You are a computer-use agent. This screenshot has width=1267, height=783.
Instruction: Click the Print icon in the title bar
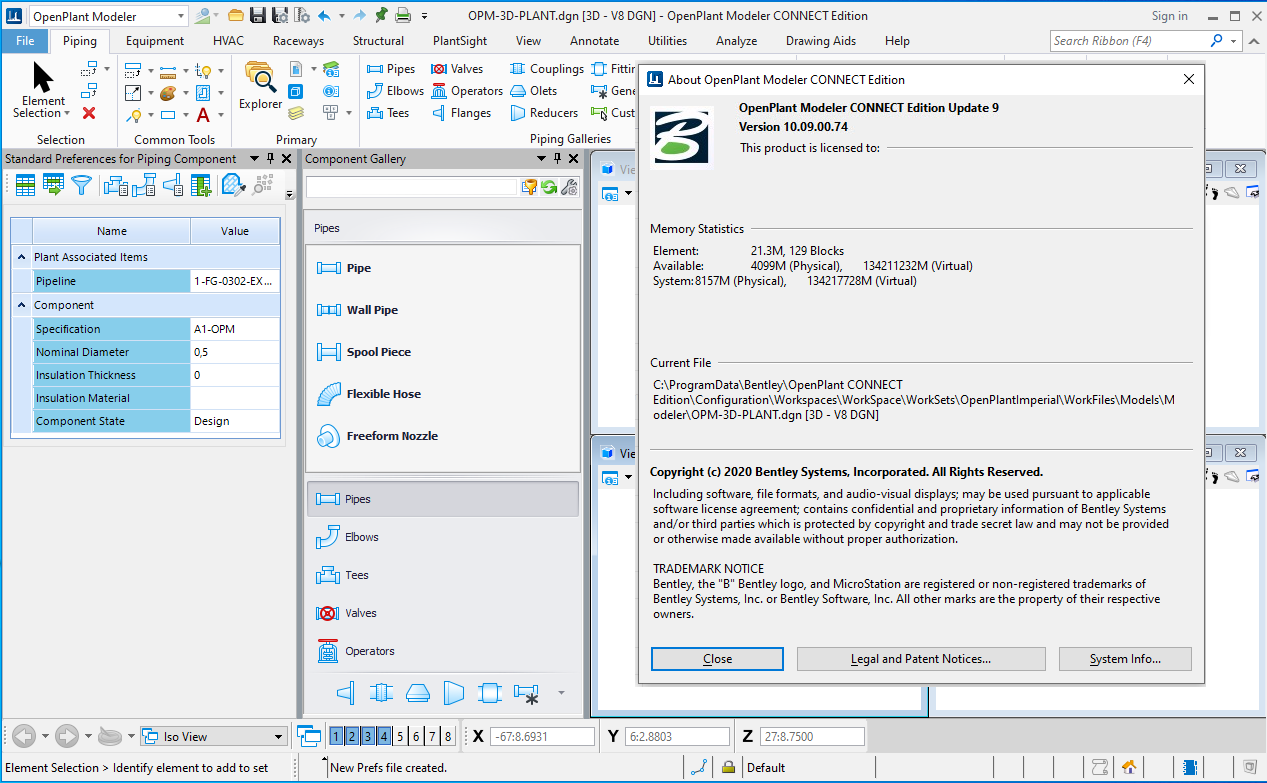tap(402, 16)
